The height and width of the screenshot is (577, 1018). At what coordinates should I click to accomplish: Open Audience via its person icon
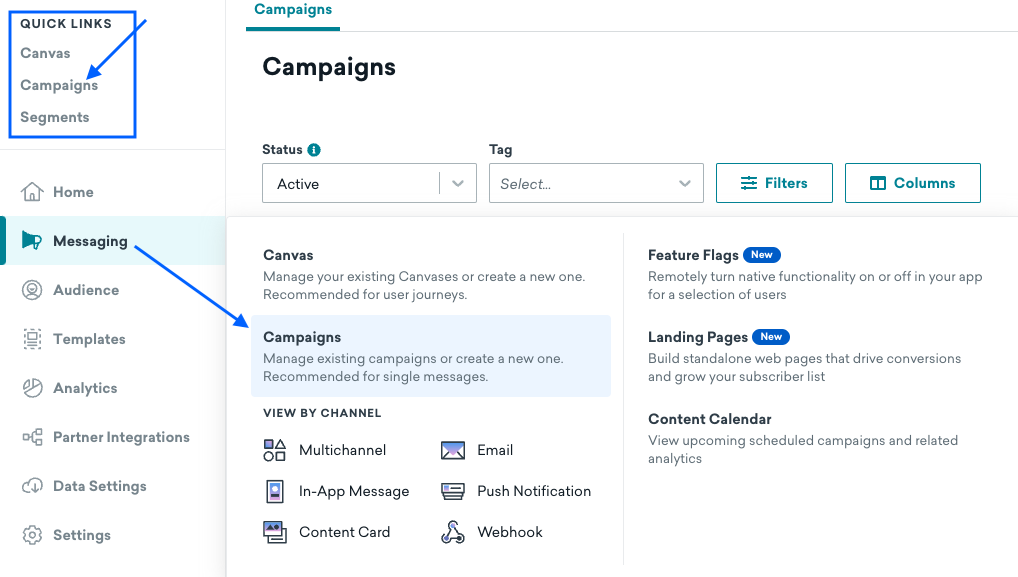pyautogui.click(x=33, y=290)
